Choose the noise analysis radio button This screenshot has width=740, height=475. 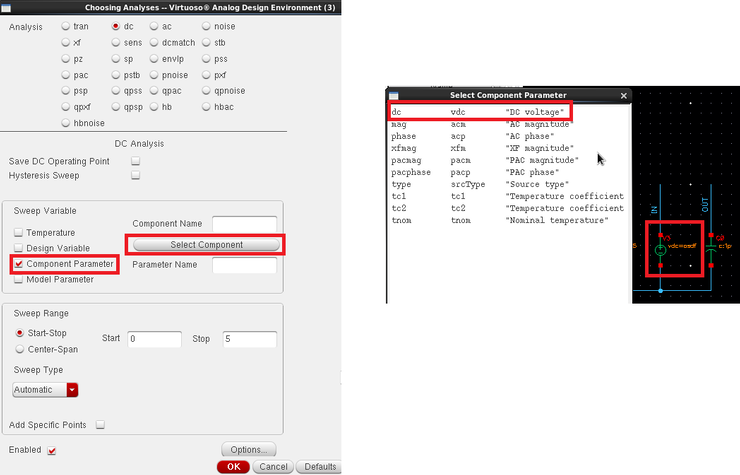207,27
